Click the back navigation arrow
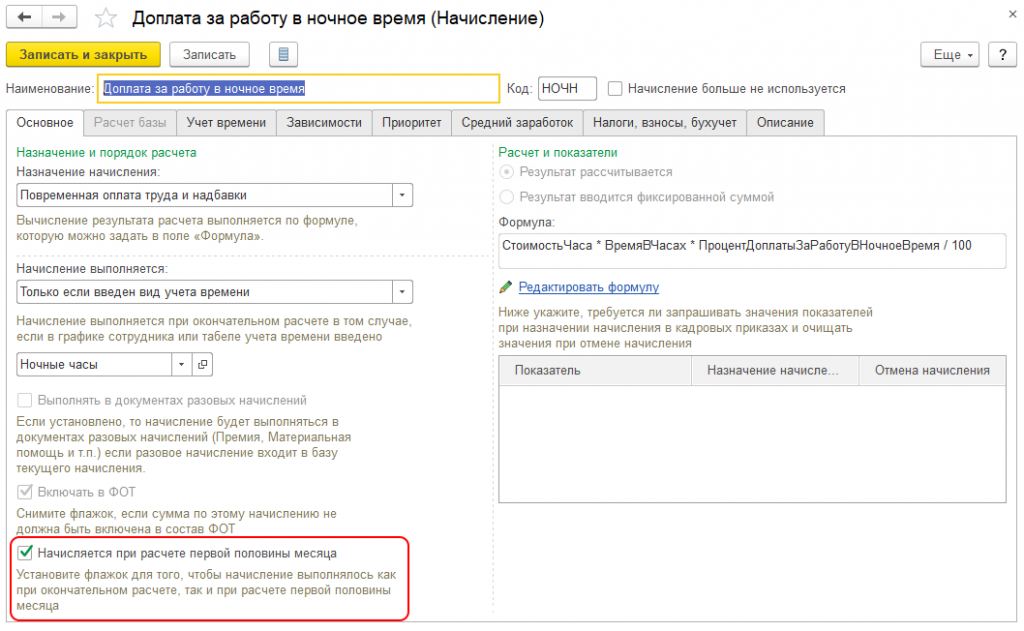 click(24, 18)
